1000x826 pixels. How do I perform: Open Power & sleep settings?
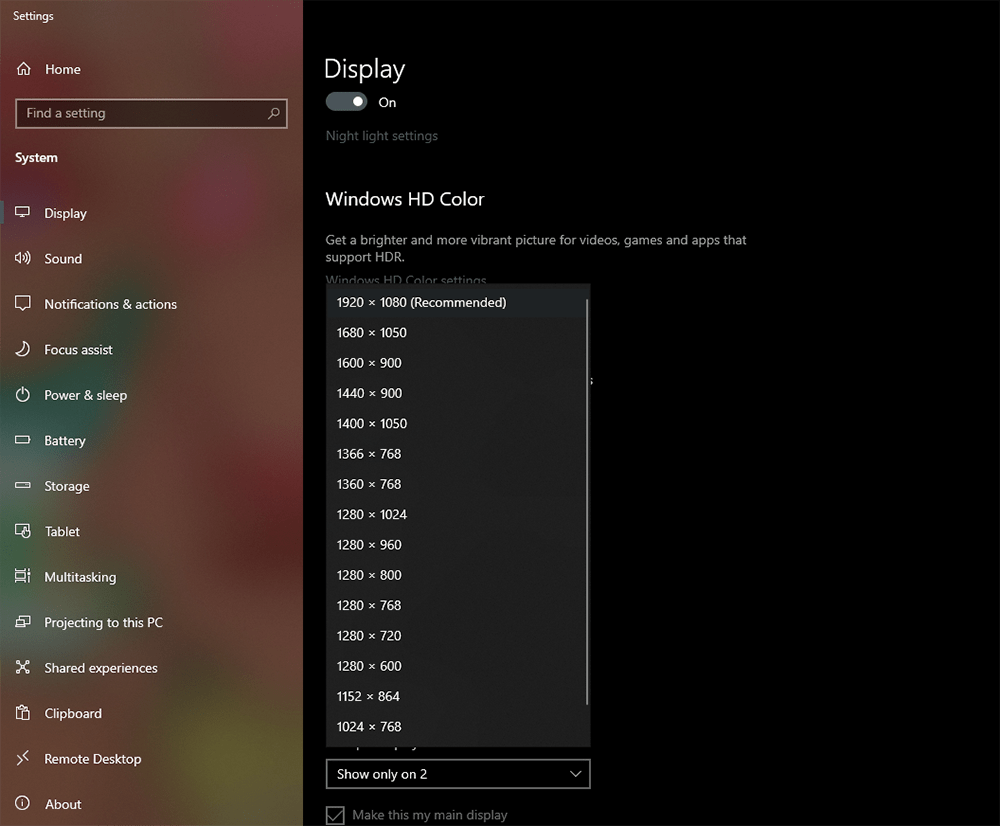[x=151, y=395]
